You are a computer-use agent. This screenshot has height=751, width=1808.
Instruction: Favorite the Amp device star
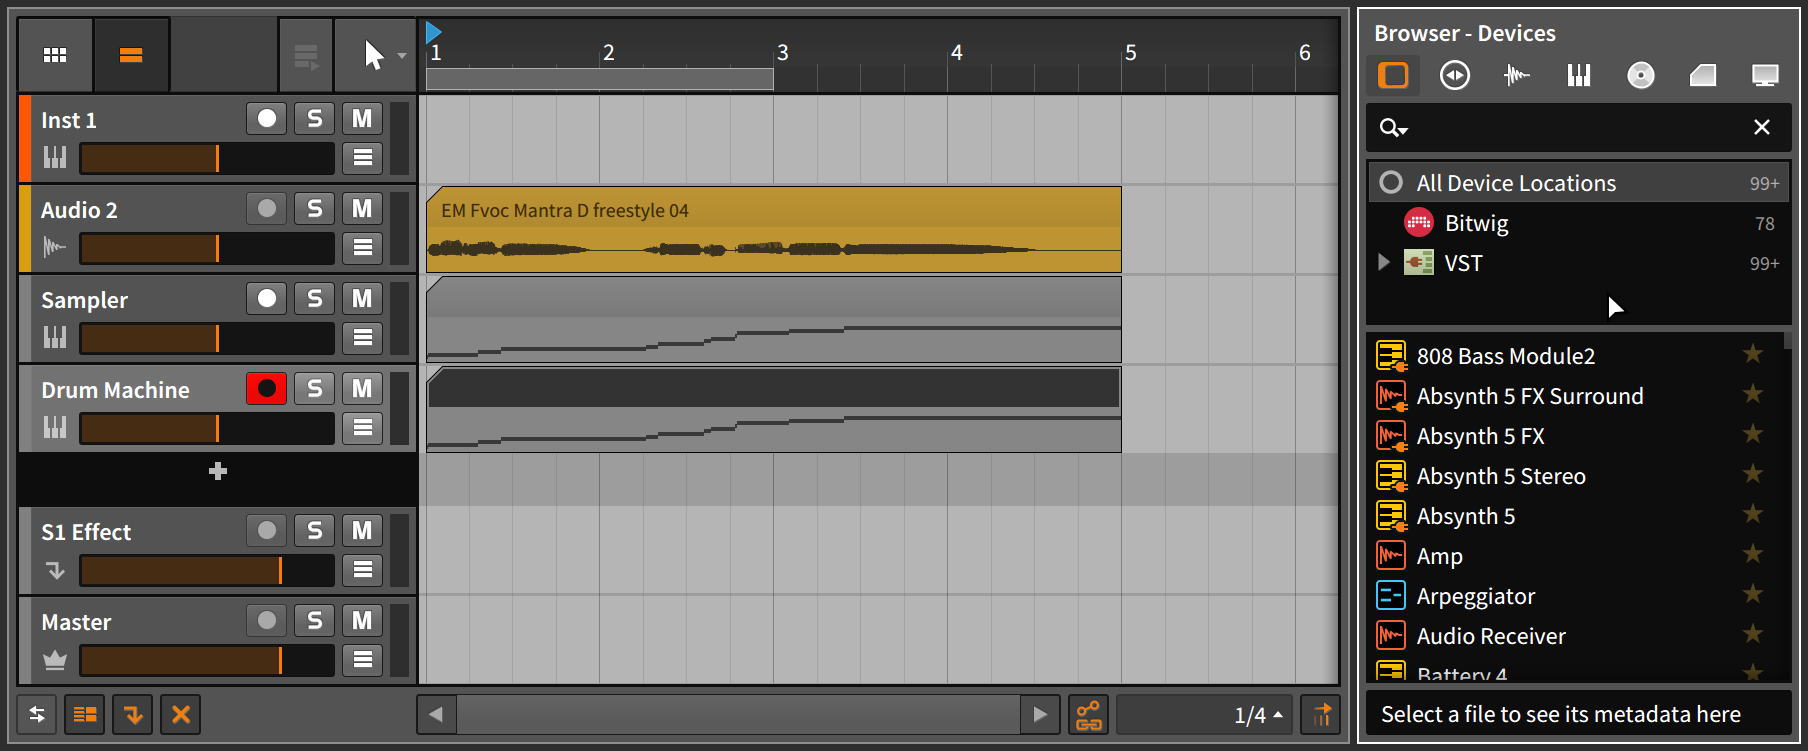[1753, 554]
